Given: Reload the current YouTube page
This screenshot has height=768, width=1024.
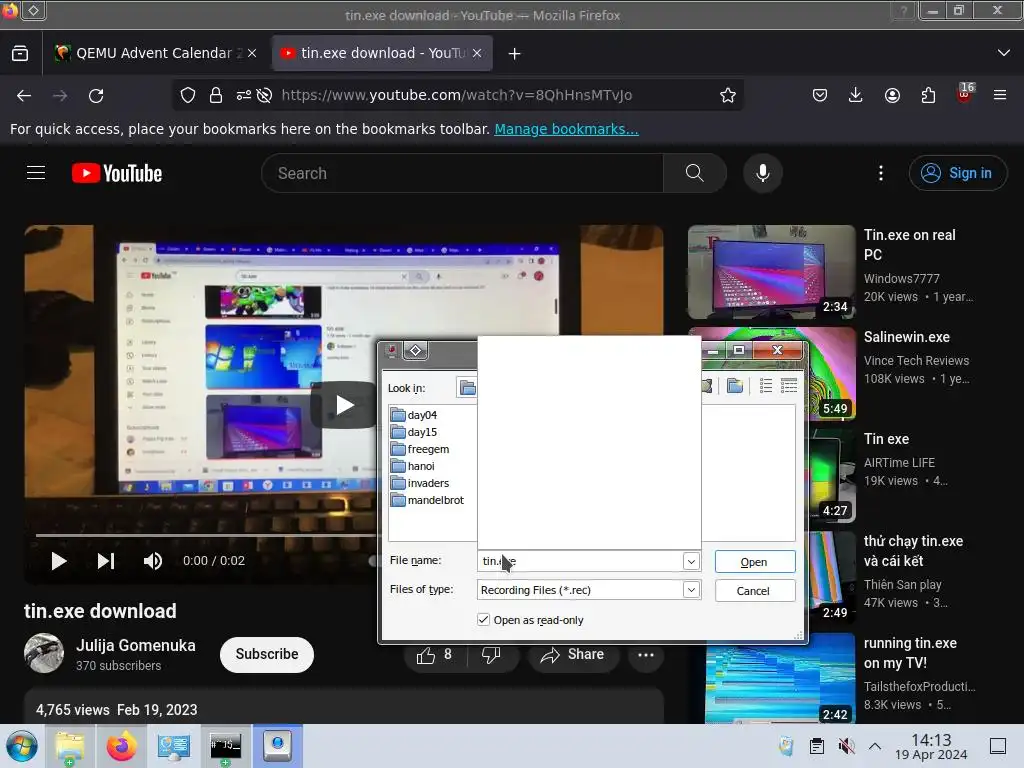Looking at the screenshot, I should point(96,96).
